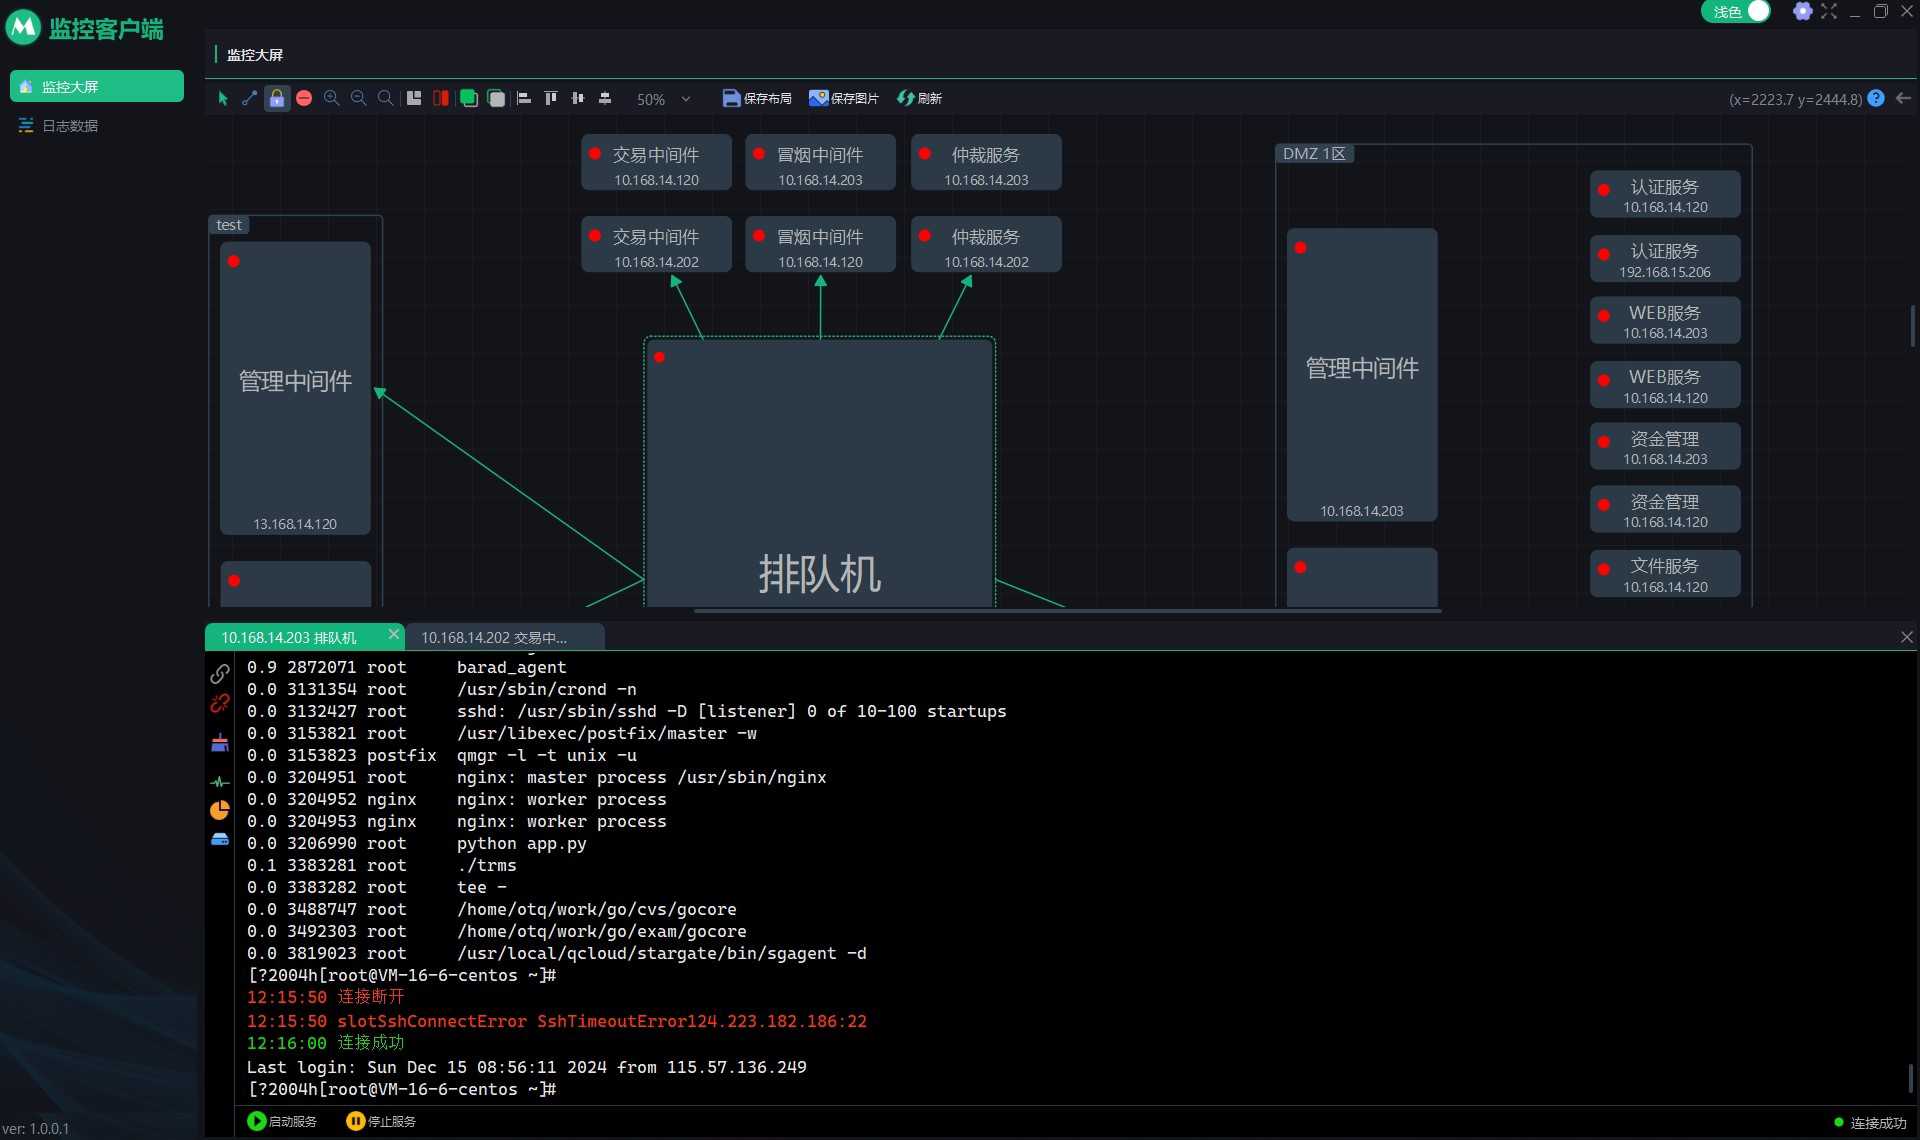Click the gray layout blocks icon
Image resolution: width=1920 pixels, height=1140 pixels.
[414, 98]
